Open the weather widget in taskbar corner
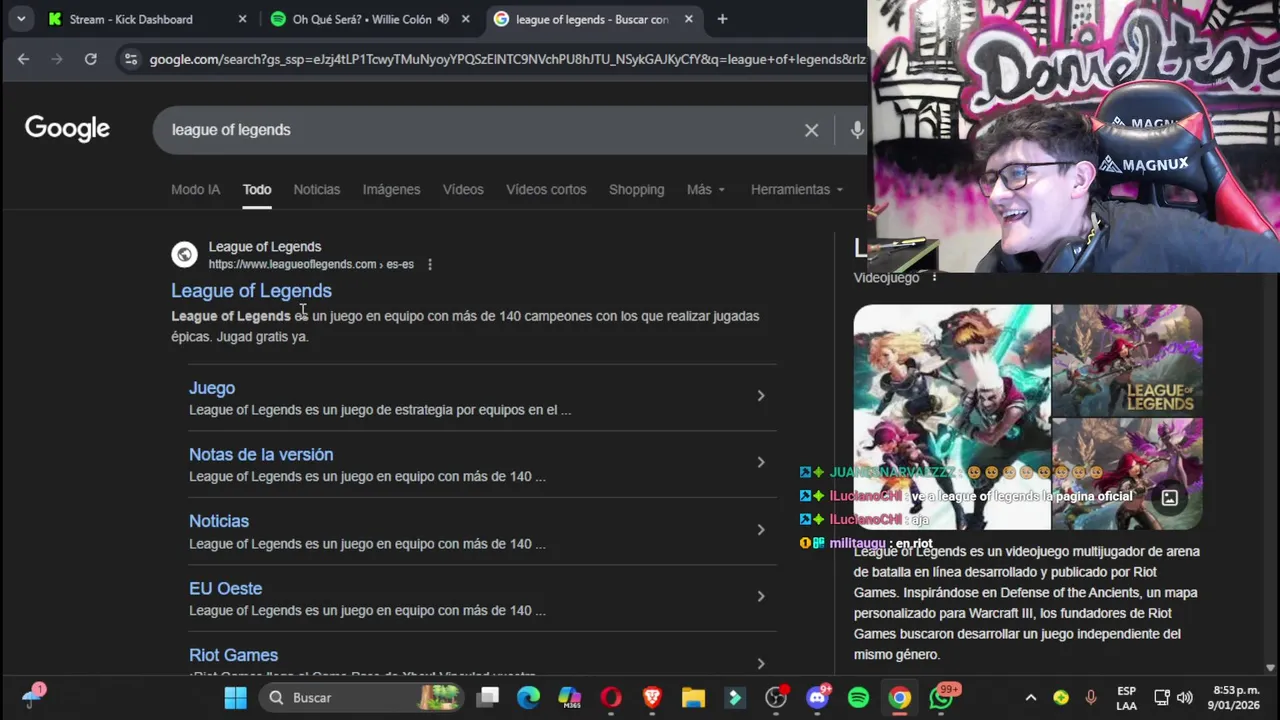This screenshot has width=1280, height=720. coord(33,696)
